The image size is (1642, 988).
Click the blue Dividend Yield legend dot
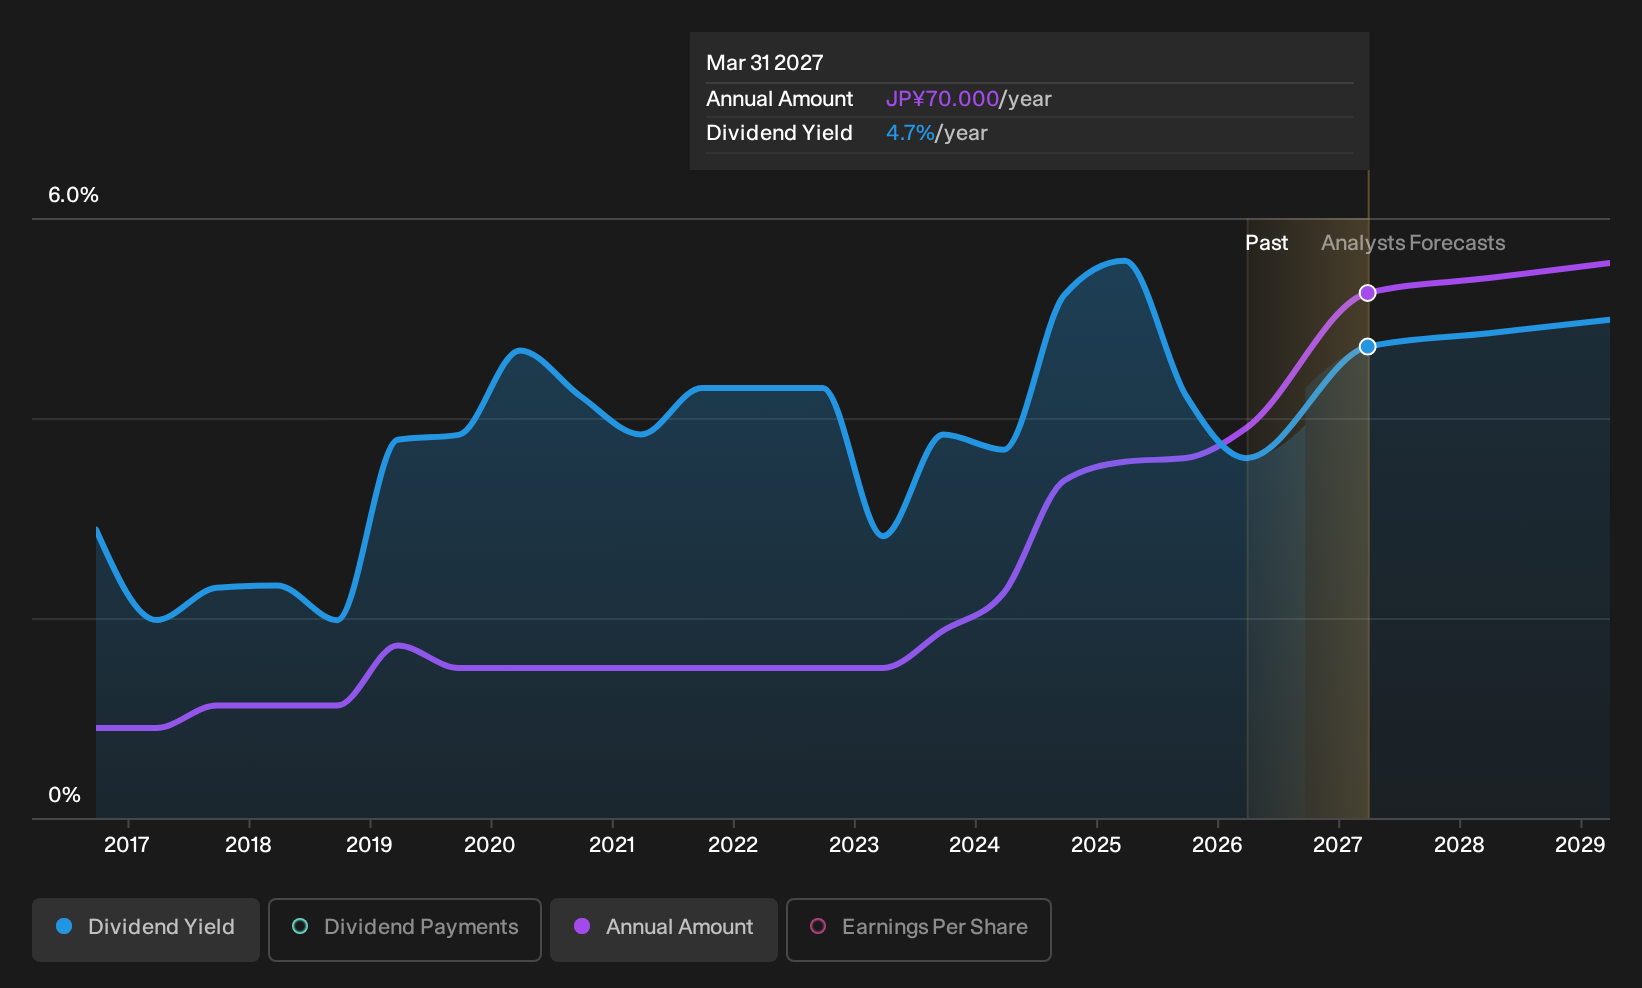point(64,926)
